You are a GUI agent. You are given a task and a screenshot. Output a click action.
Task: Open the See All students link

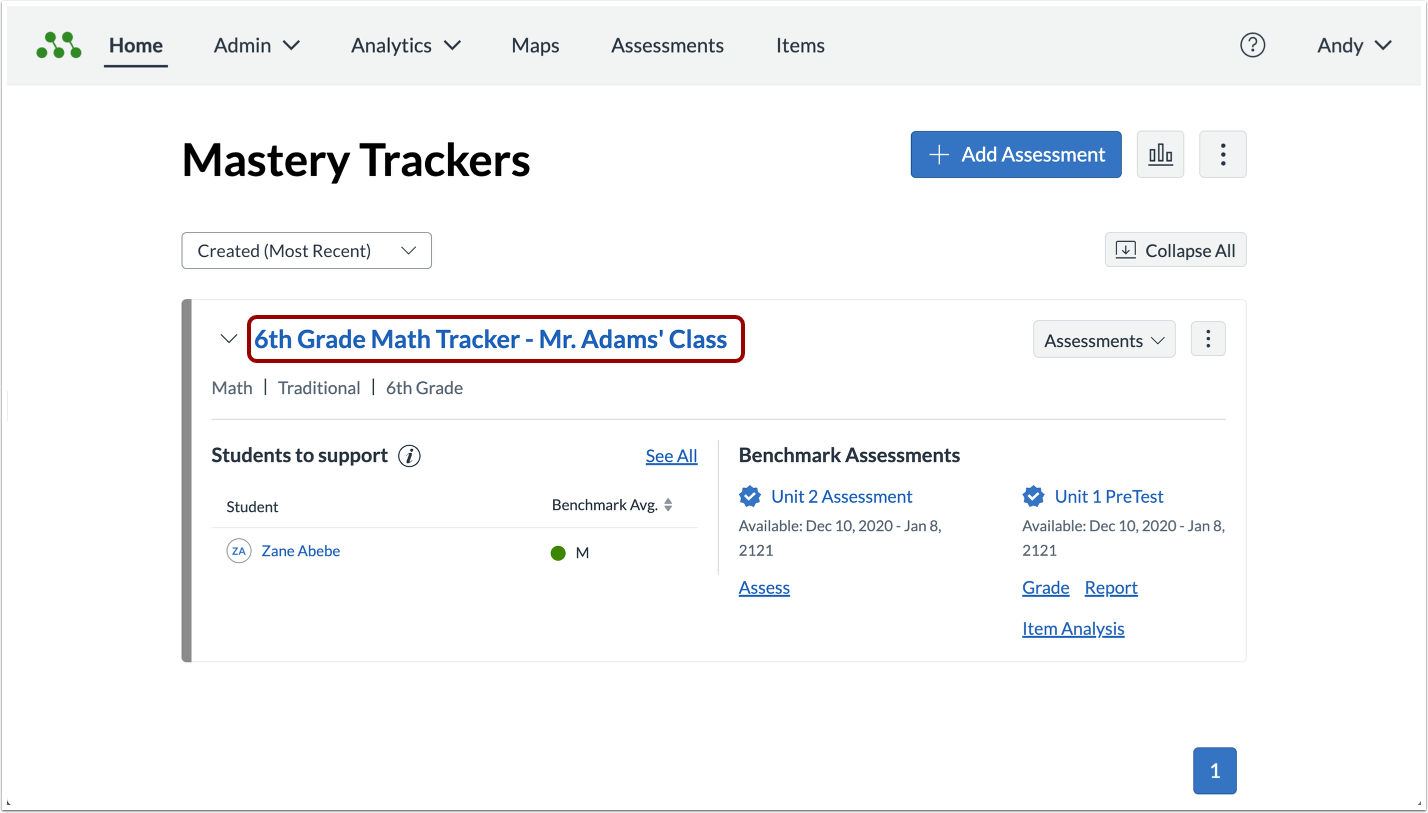[x=671, y=456]
